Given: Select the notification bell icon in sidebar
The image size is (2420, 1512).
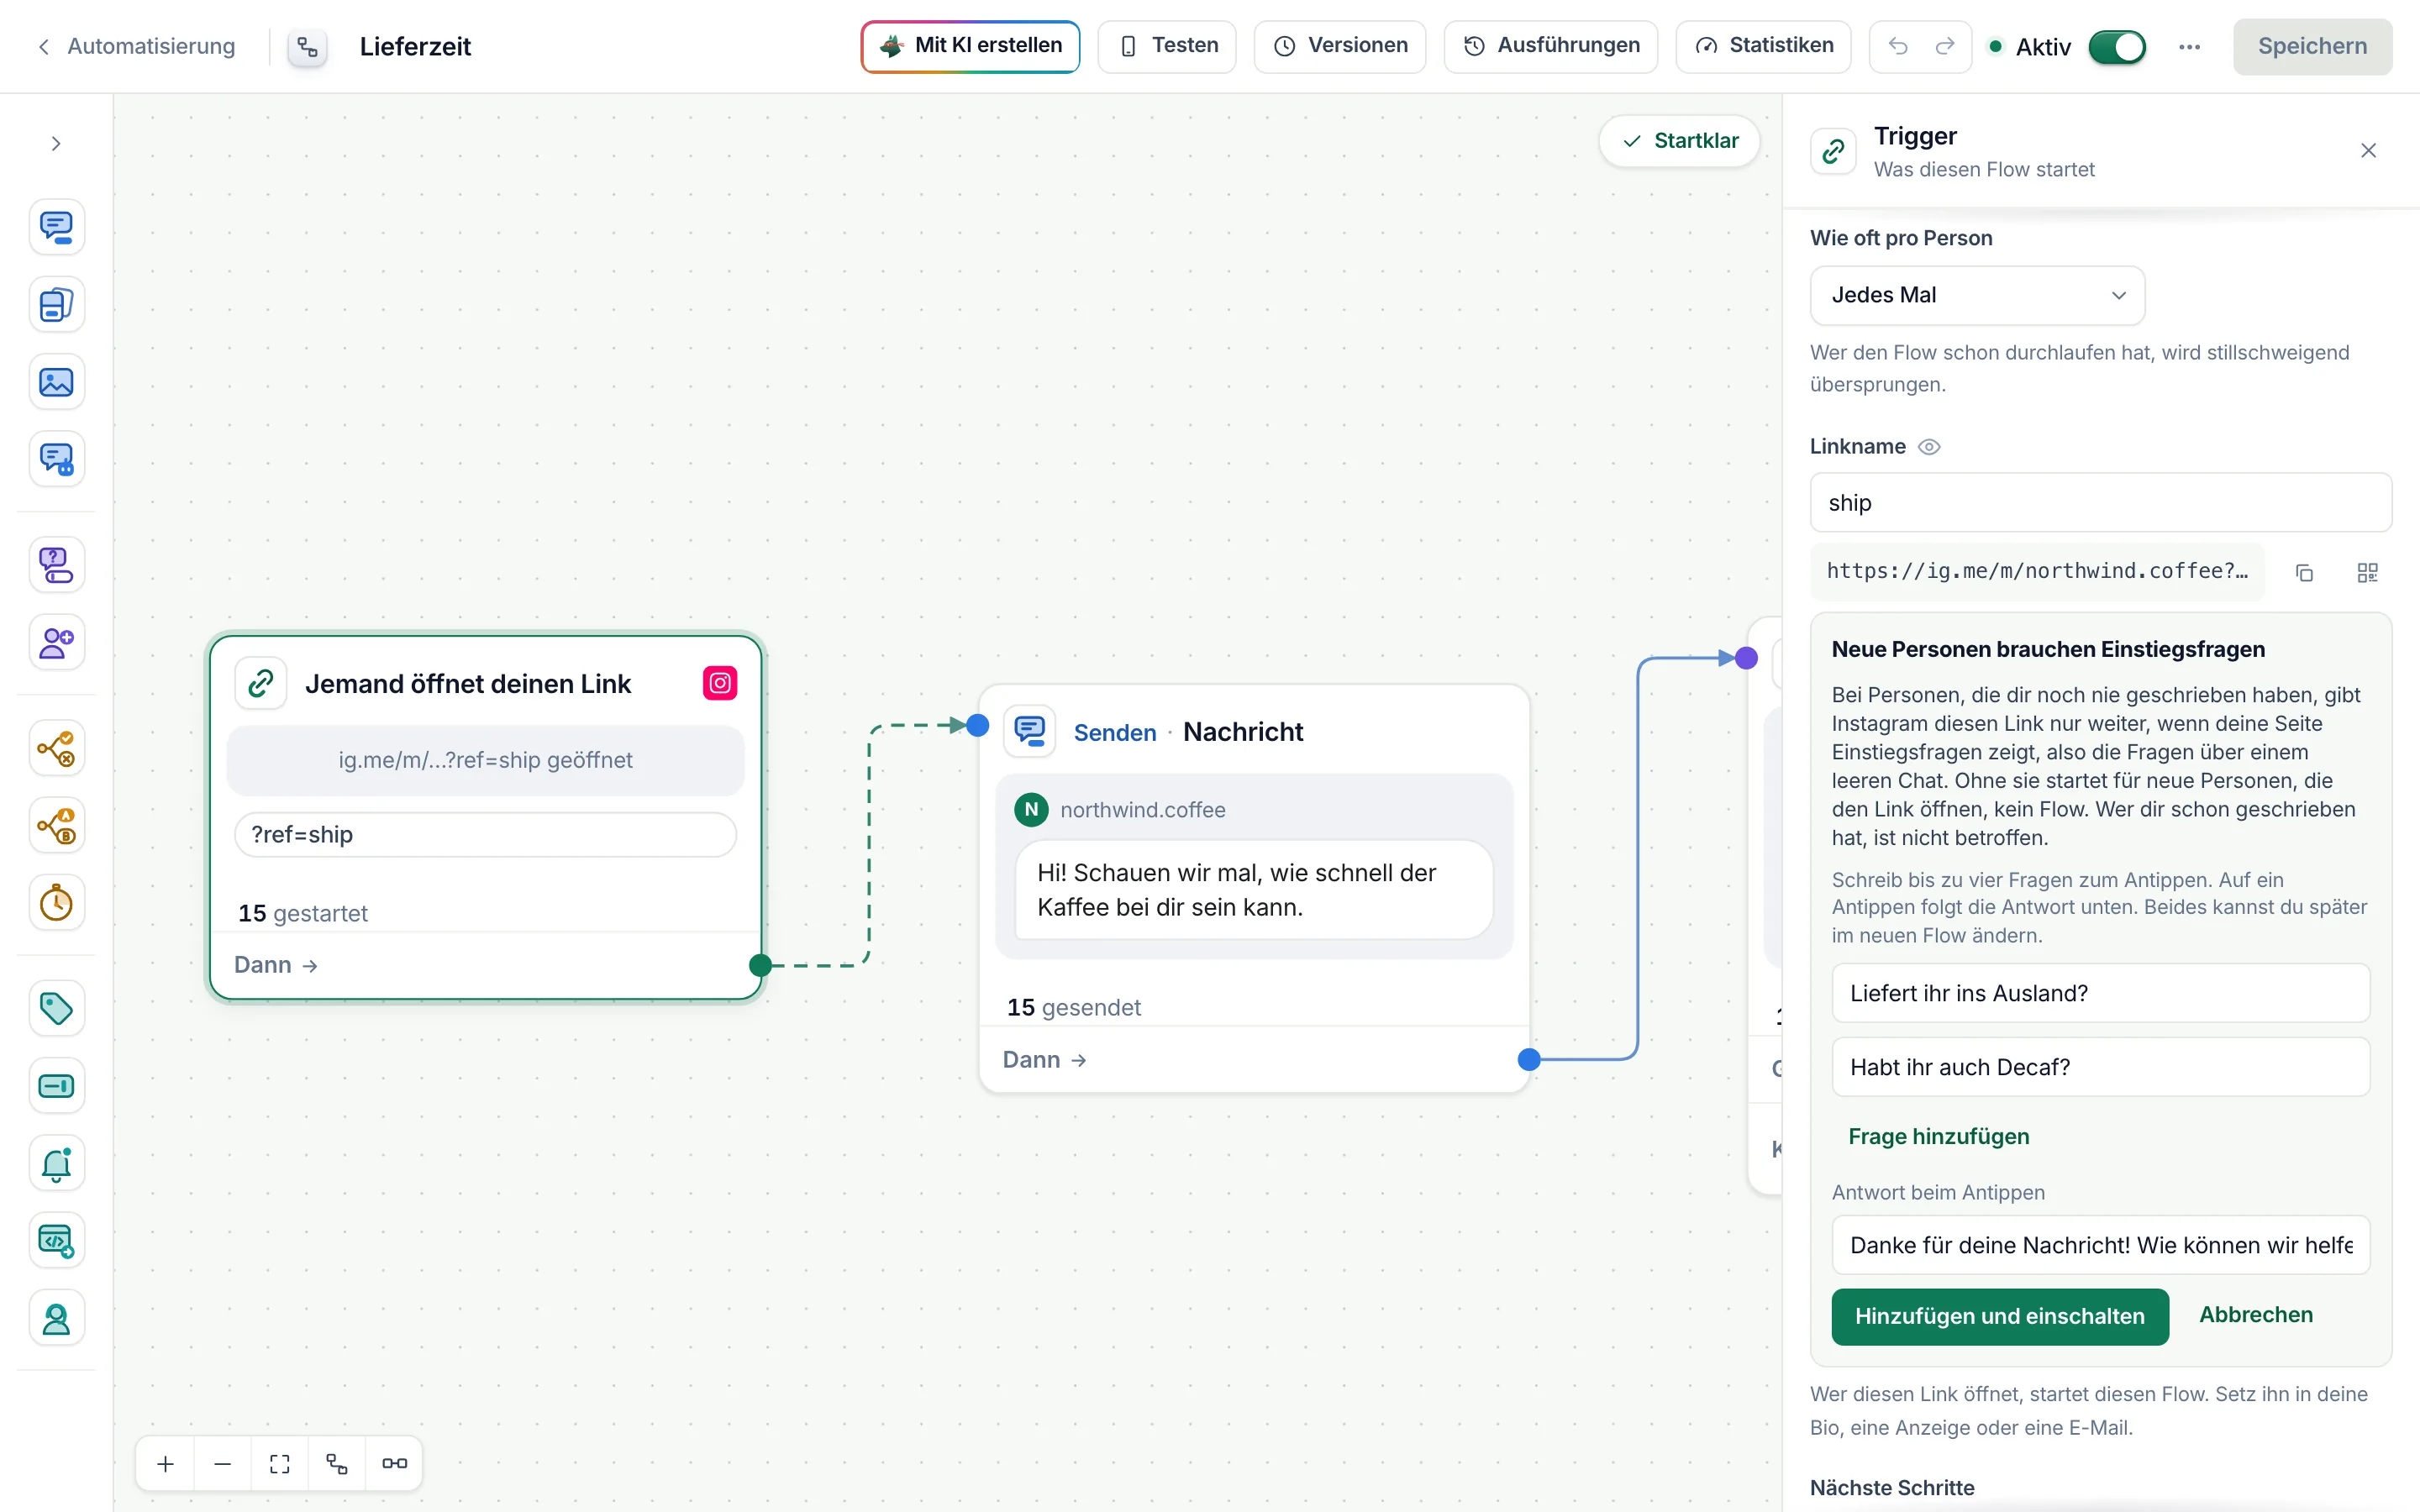Looking at the screenshot, I should click(x=56, y=1163).
